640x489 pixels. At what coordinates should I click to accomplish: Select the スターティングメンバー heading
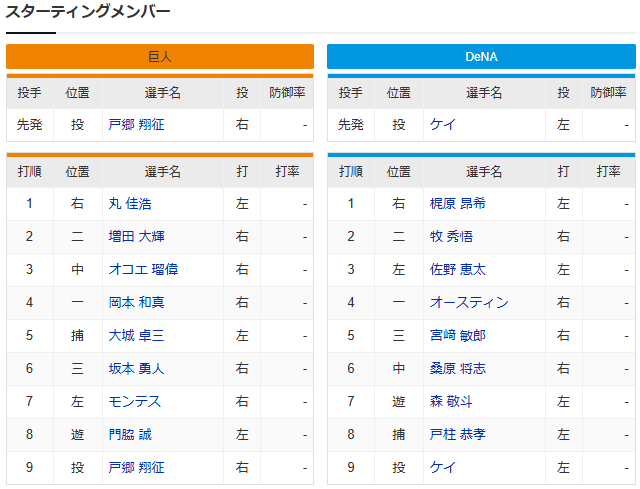coord(88,11)
